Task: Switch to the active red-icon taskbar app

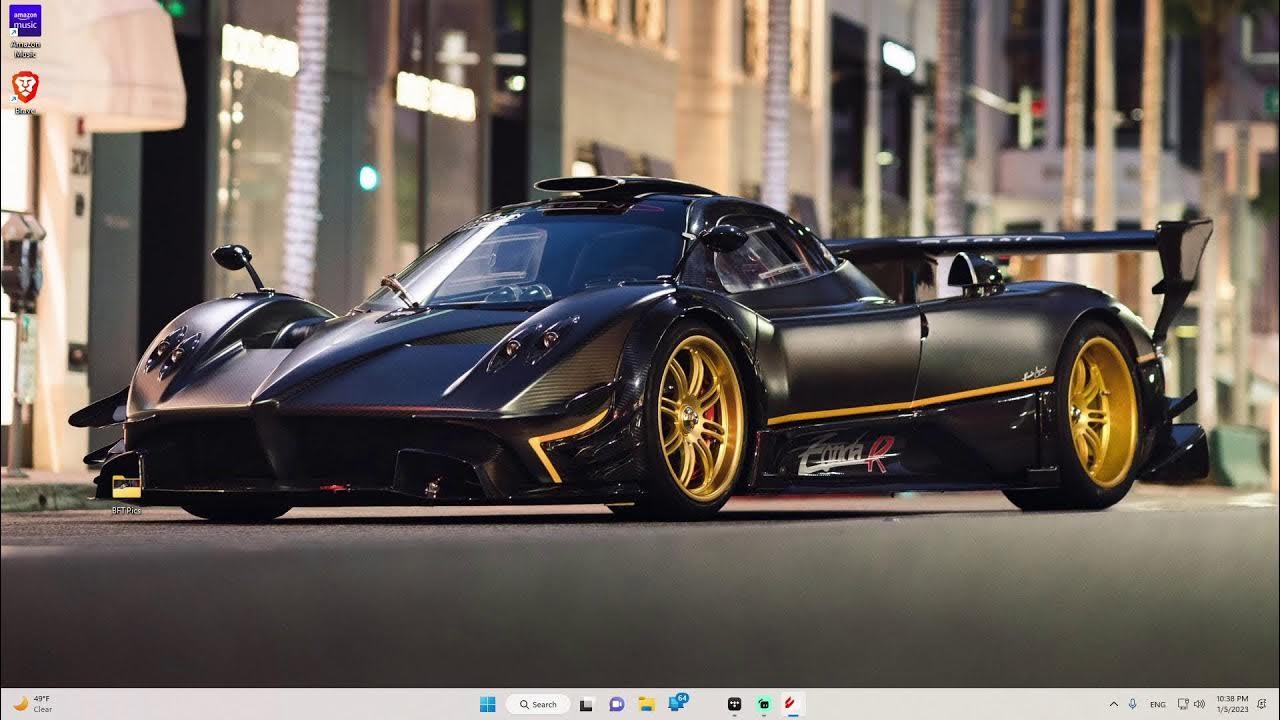Action: pos(792,704)
